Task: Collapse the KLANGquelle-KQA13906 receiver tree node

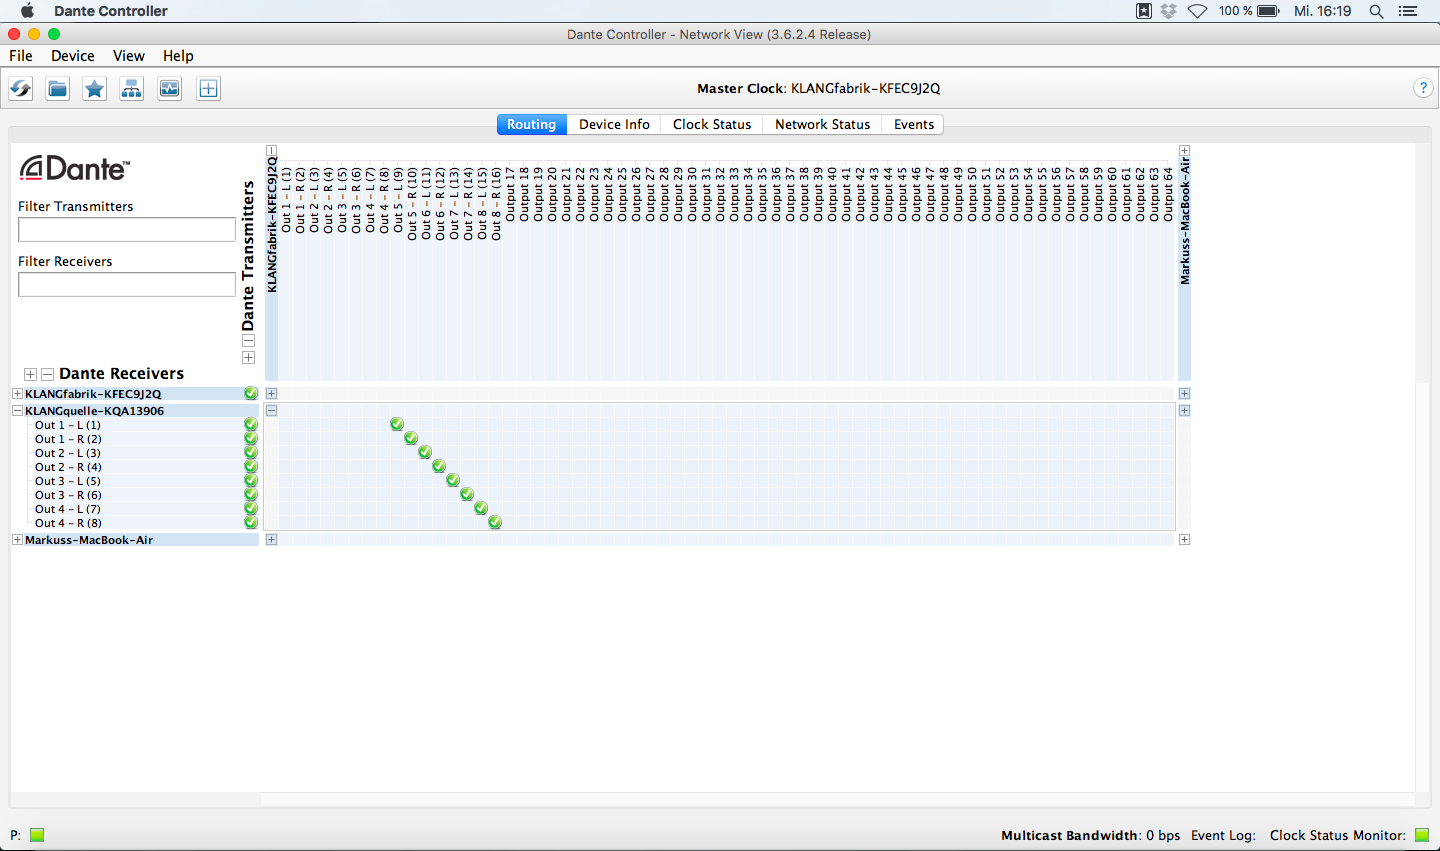Action: pos(17,411)
